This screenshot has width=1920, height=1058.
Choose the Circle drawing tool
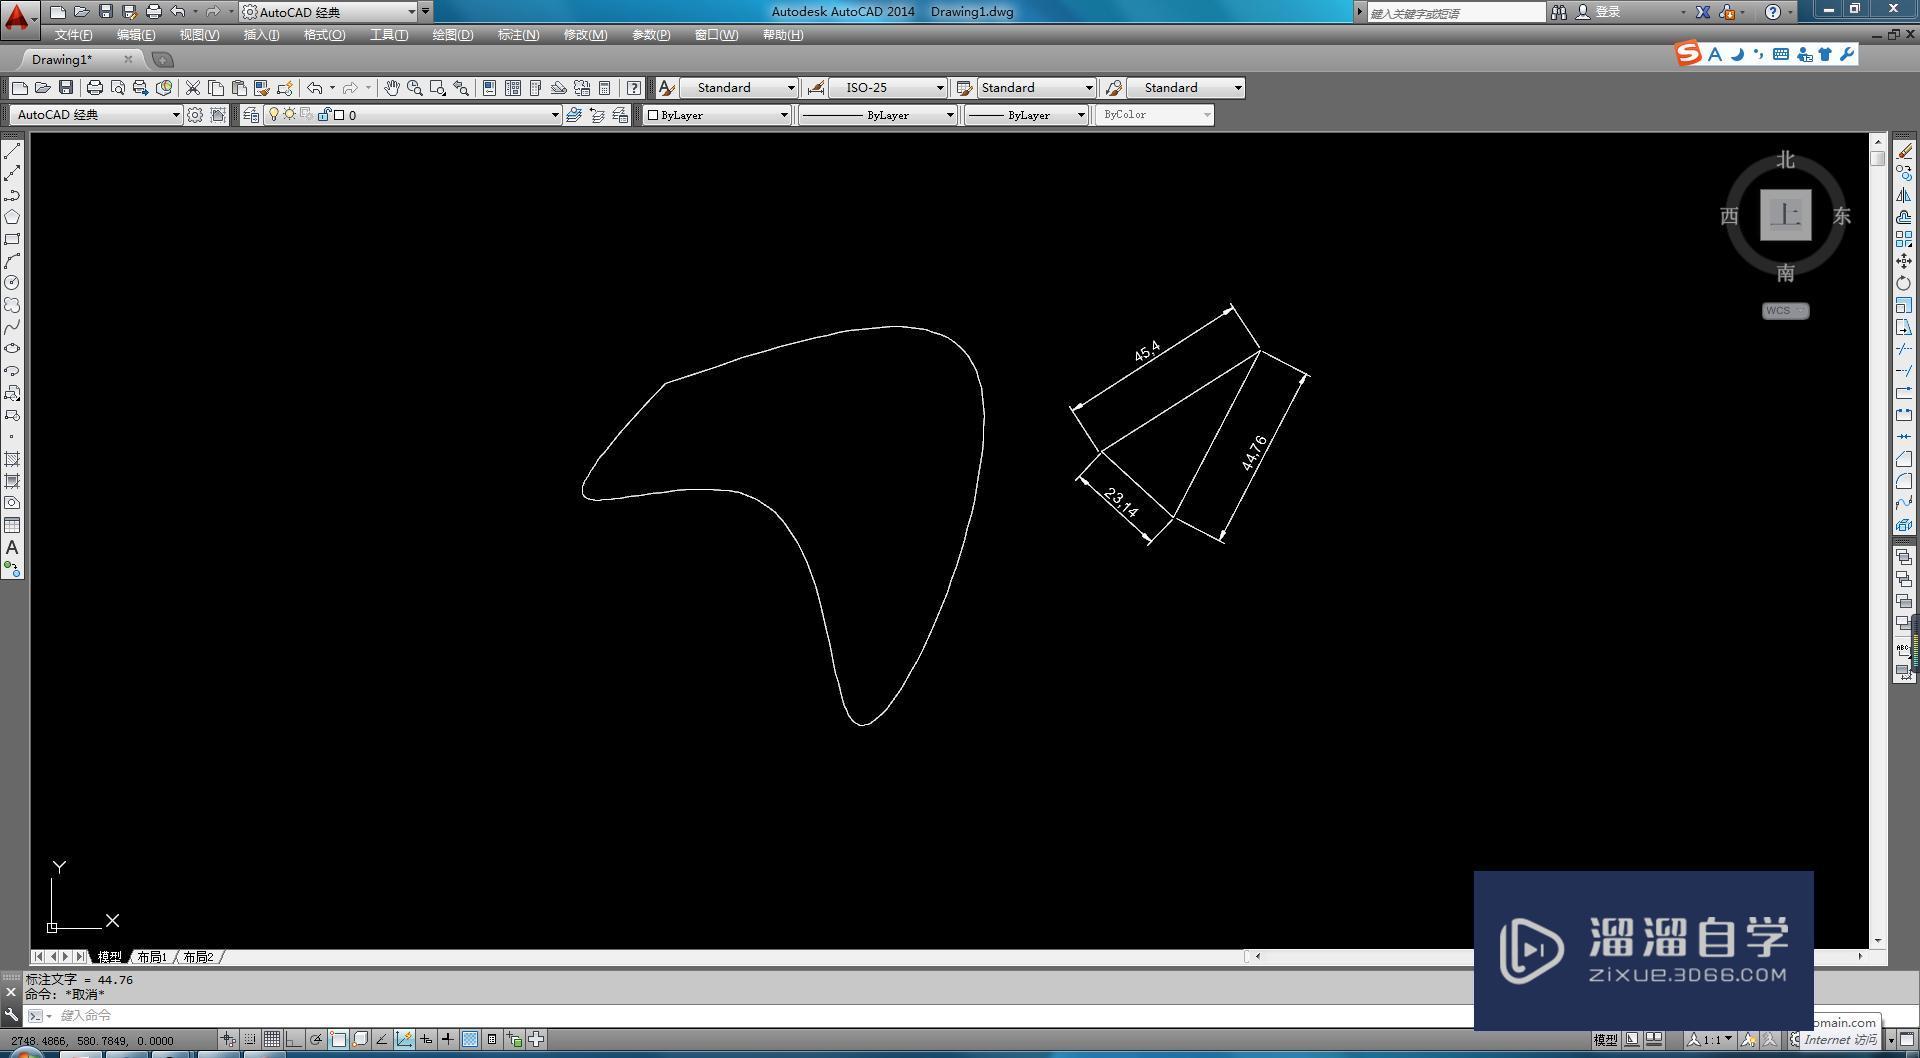[12, 283]
